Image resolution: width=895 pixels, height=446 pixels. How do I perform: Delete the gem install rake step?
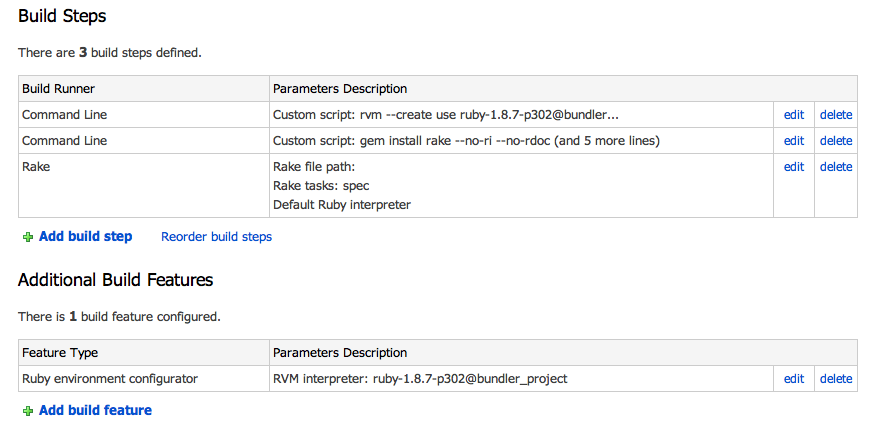point(836,140)
